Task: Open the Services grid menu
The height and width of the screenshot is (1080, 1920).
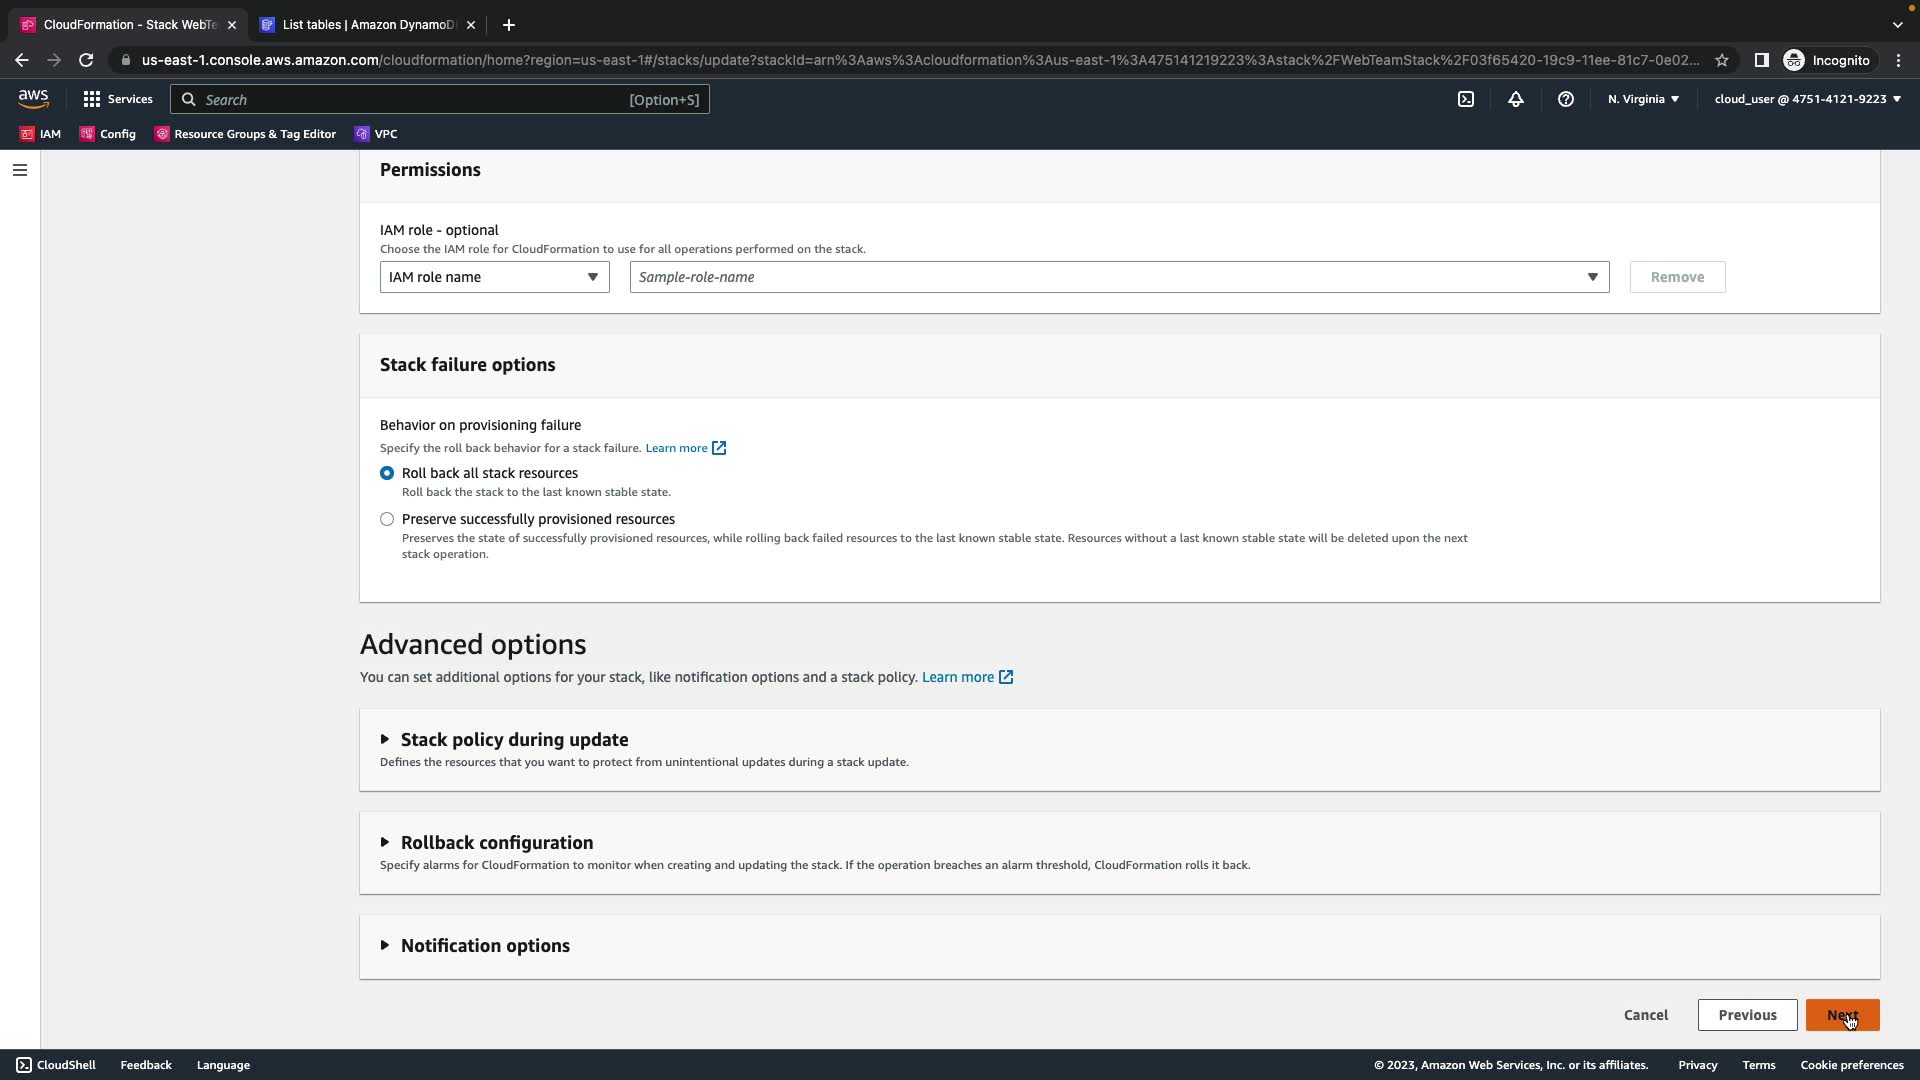Action: pos(118,99)
